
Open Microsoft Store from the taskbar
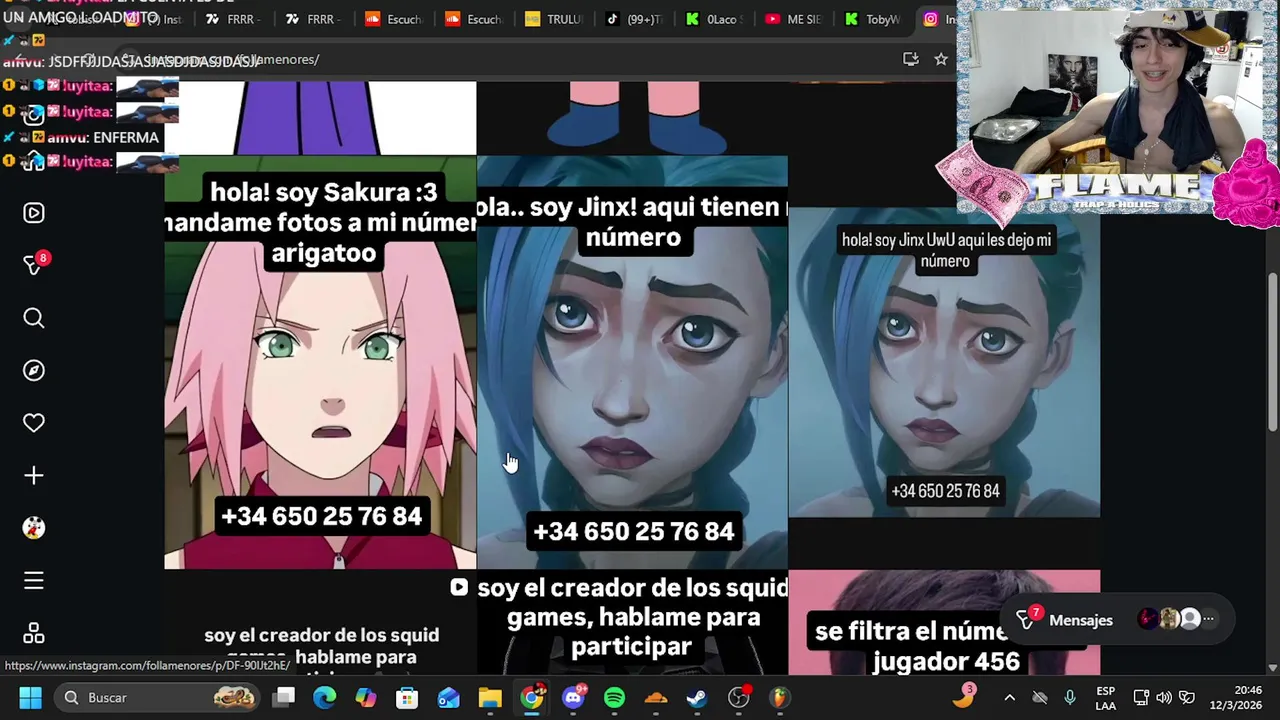407,697
